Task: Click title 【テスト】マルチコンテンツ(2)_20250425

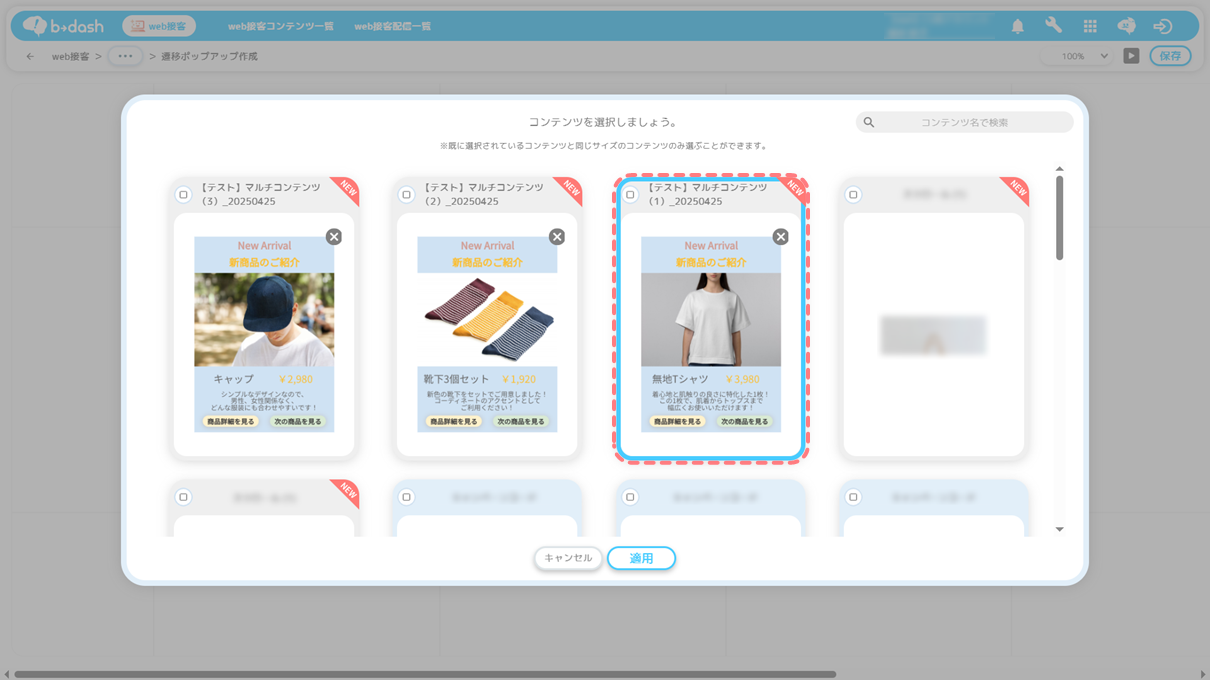Action: point(483,194)
